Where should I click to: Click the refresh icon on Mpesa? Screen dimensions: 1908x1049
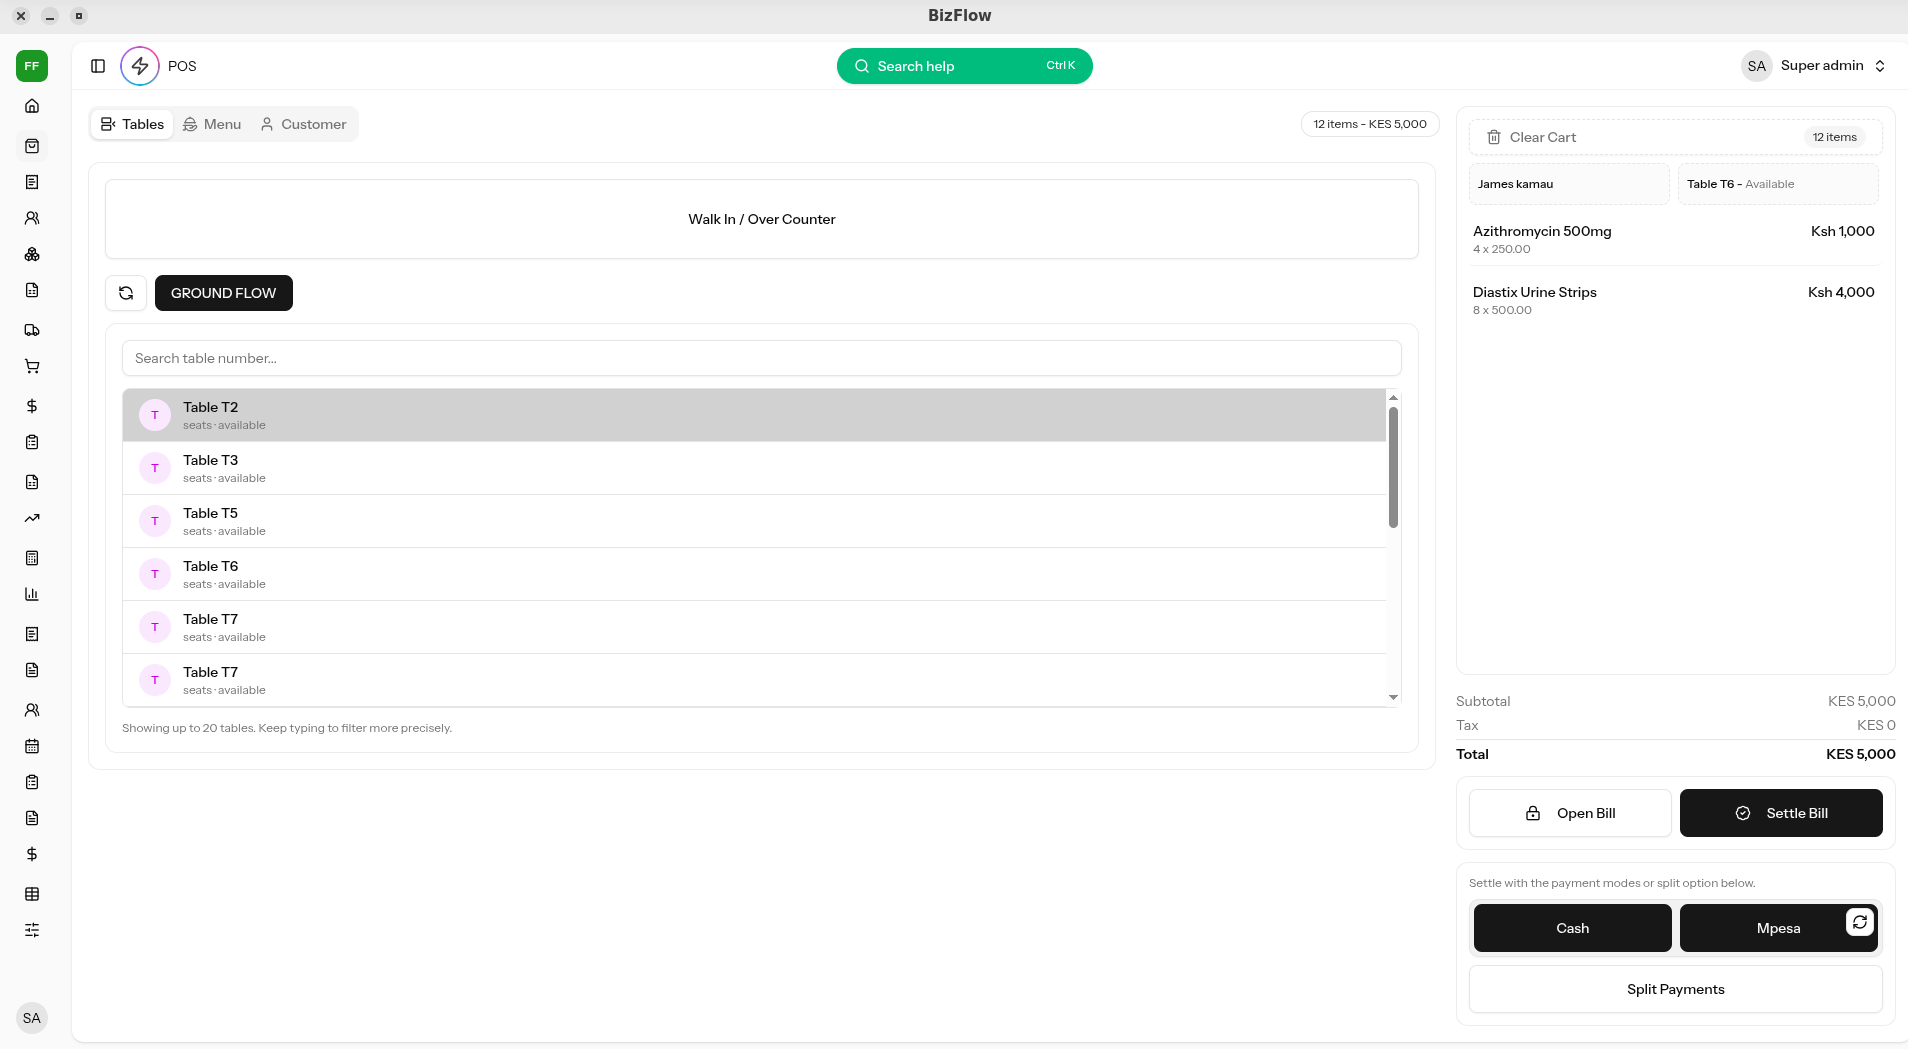pos(1859,922)
